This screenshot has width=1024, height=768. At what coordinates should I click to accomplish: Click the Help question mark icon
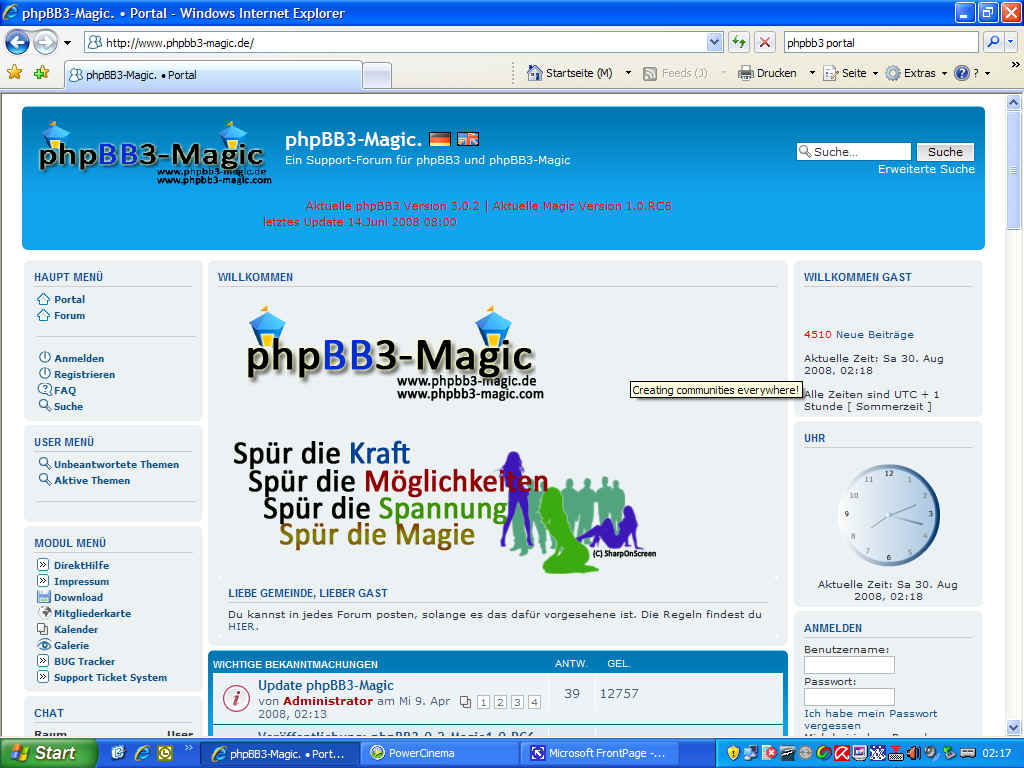961,73
